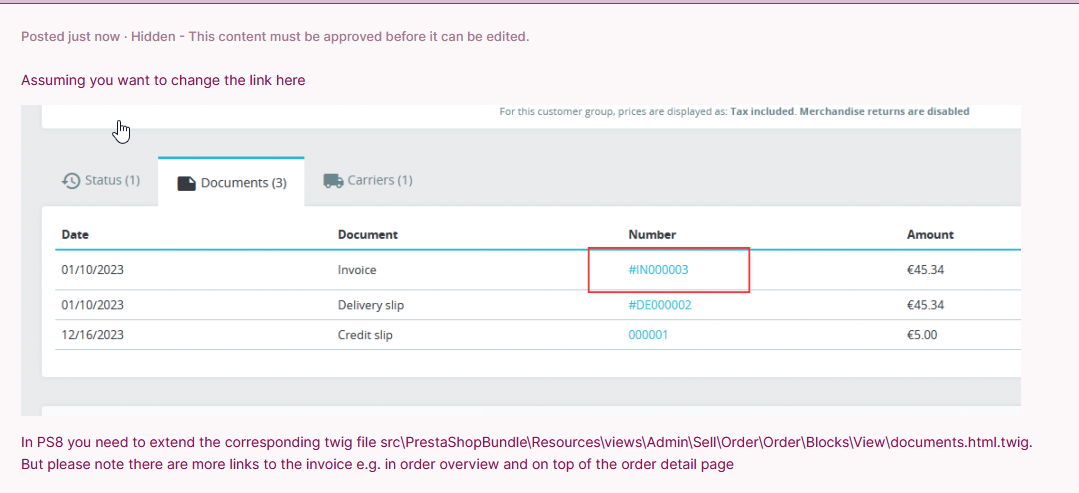Select the Delivery slip document cell
Image resolution: width=1079 pixels, height=493 pixels.
point(371,305)
